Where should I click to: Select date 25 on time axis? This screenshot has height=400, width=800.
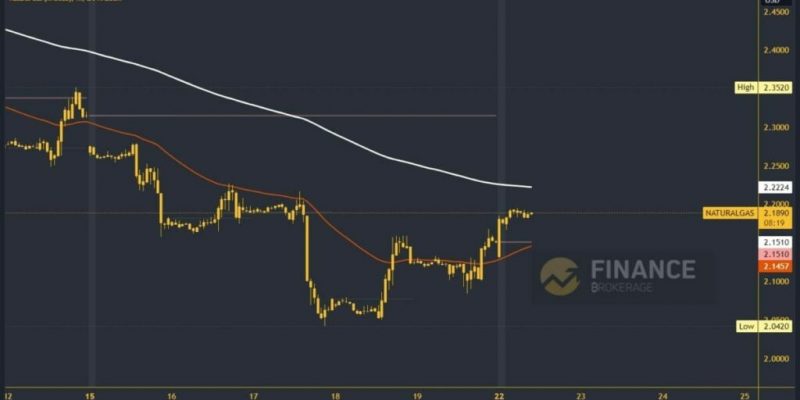744,395
